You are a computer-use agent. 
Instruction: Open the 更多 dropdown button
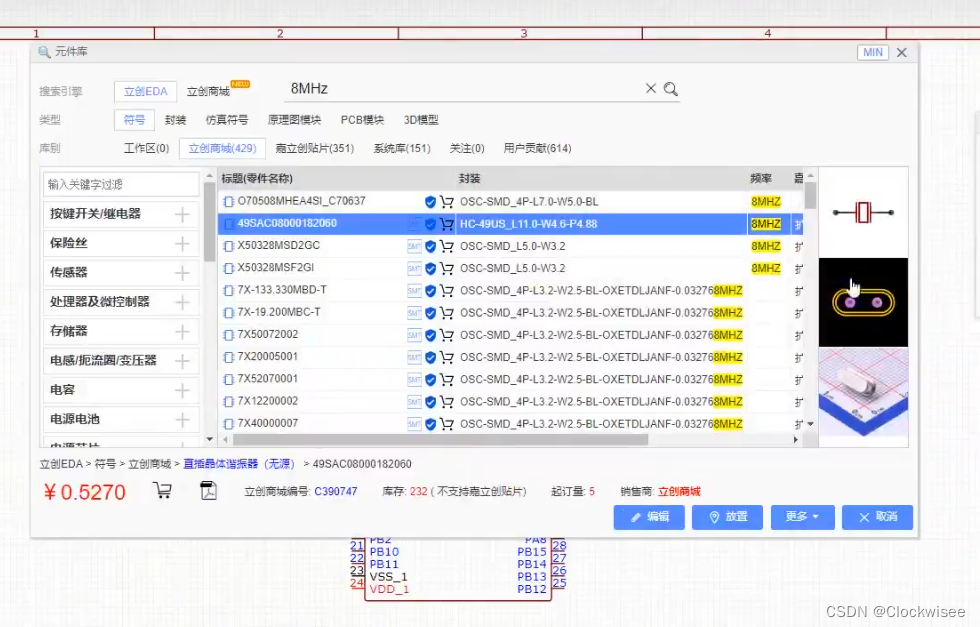click(x=802, y=517)
